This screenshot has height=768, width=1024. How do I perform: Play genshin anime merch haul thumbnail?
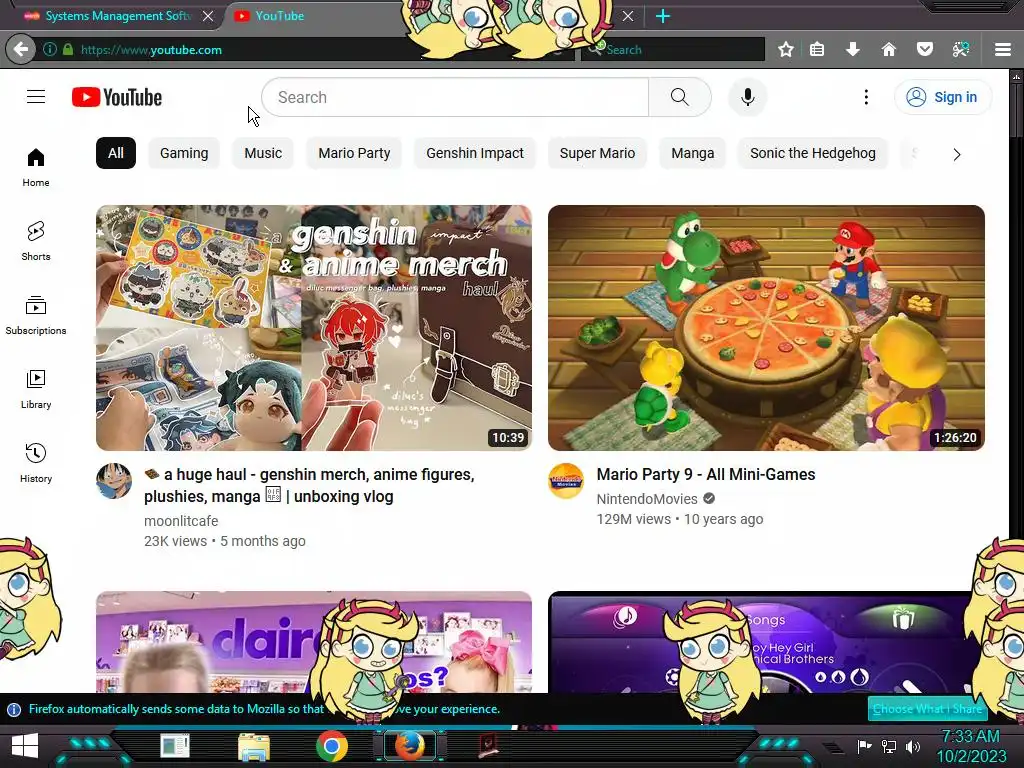313,328
